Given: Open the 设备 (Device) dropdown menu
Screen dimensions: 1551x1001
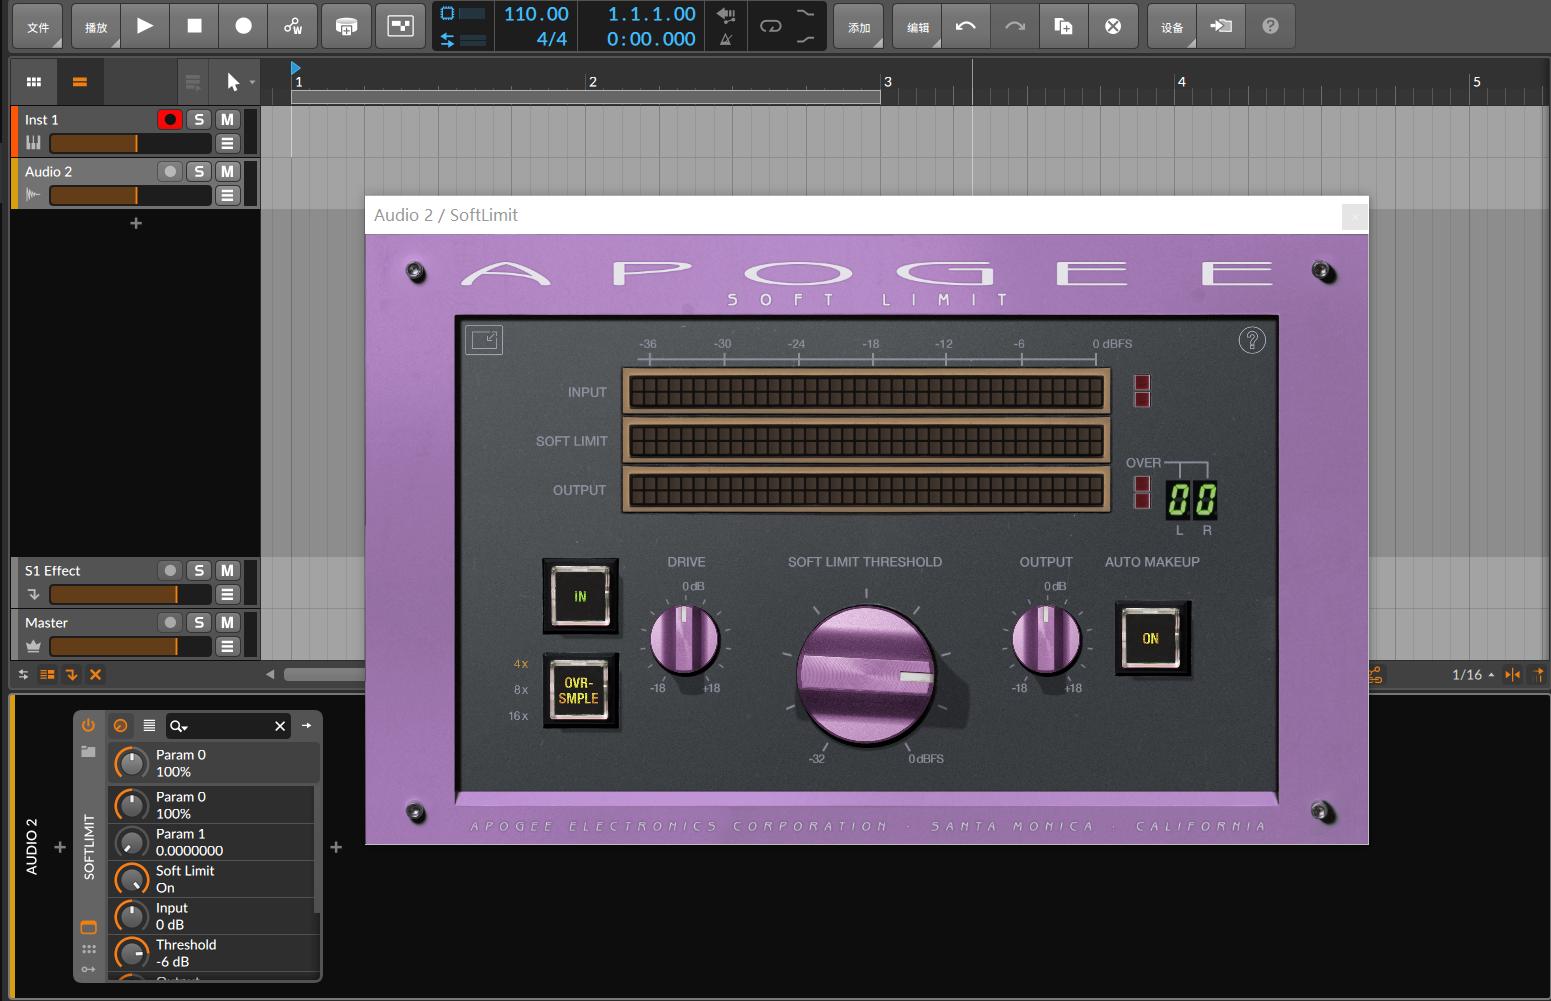Looking at the screenshot, I should pos(1172,27).
